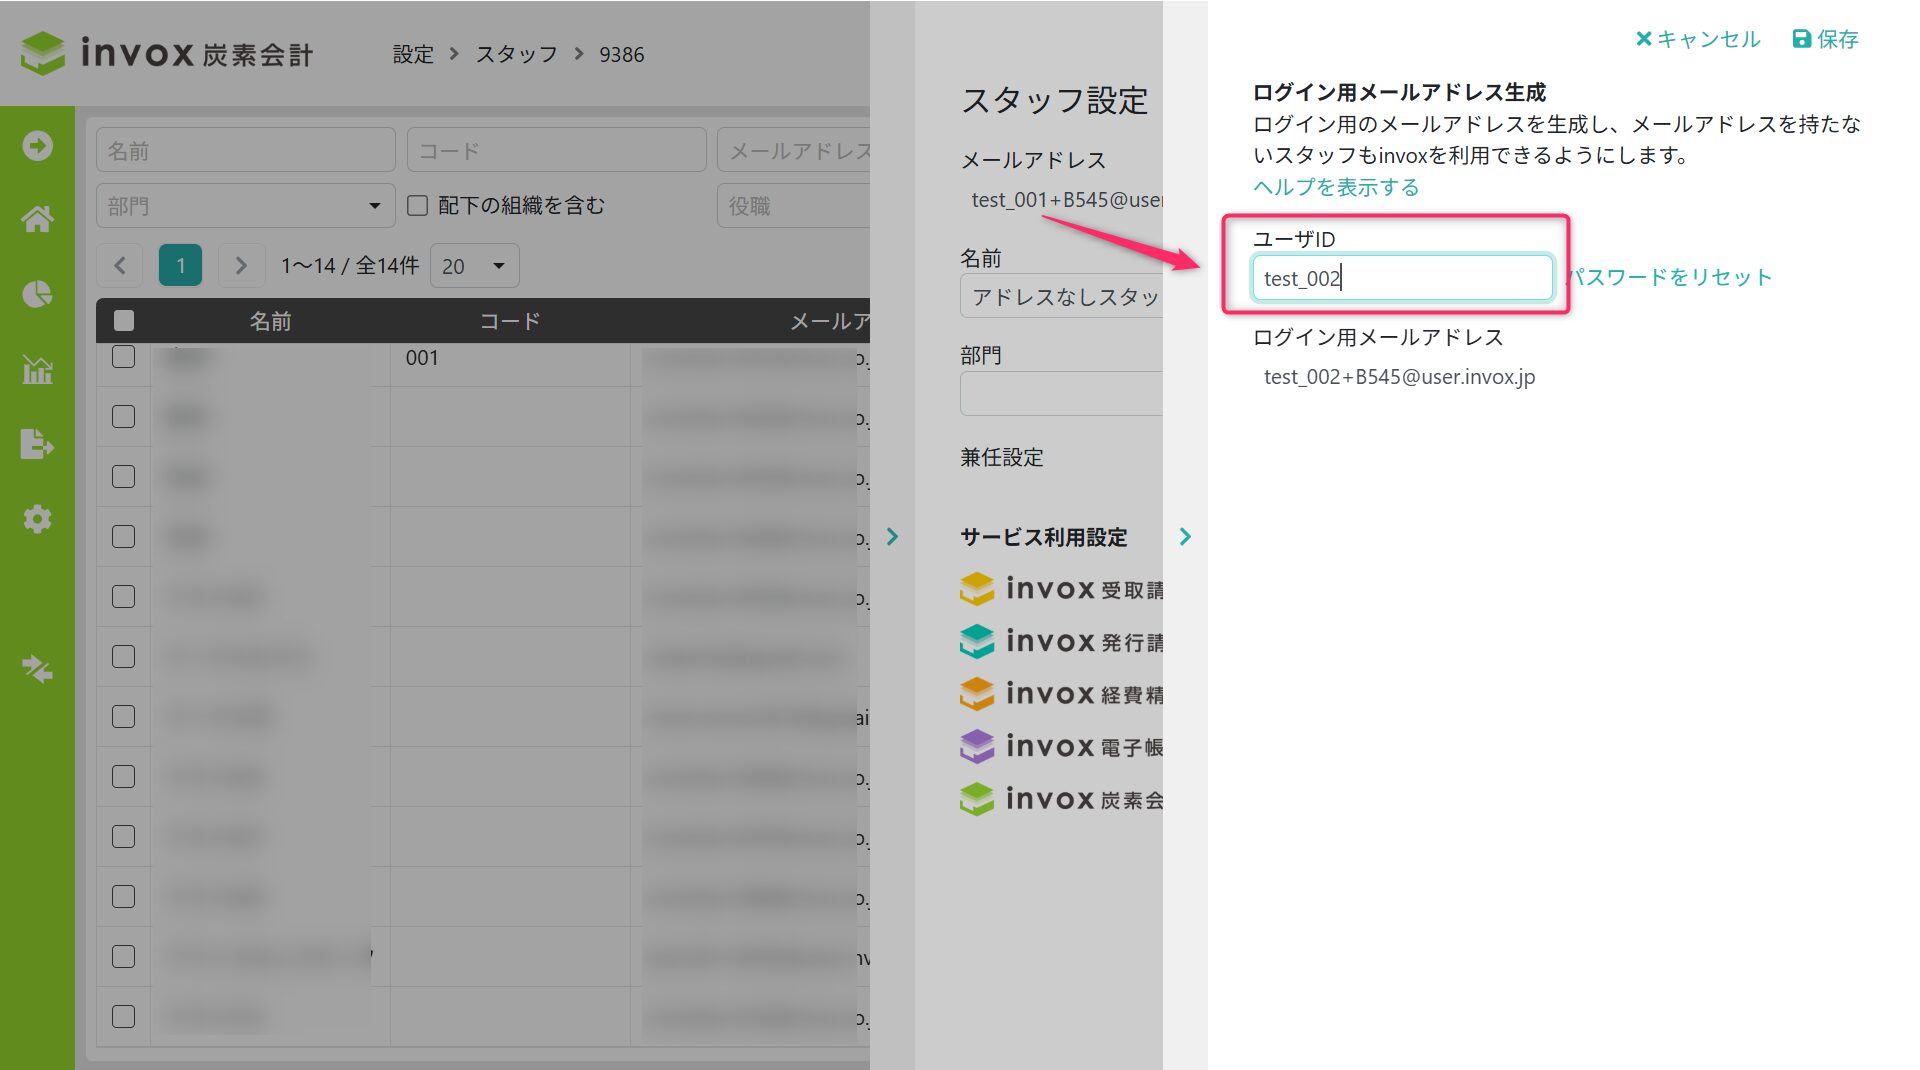The width and height of the screenshot is (1920, 1070).
Task: Click the キャンセル button
Action: pos(1697,39)
